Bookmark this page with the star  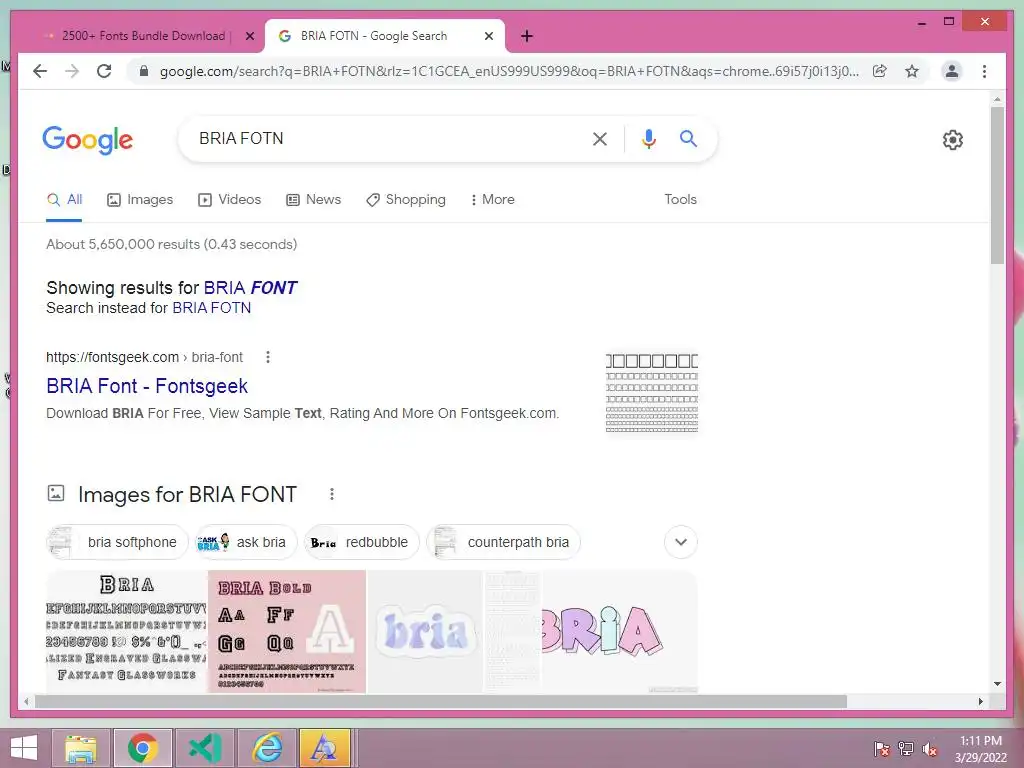pos(912,71)
